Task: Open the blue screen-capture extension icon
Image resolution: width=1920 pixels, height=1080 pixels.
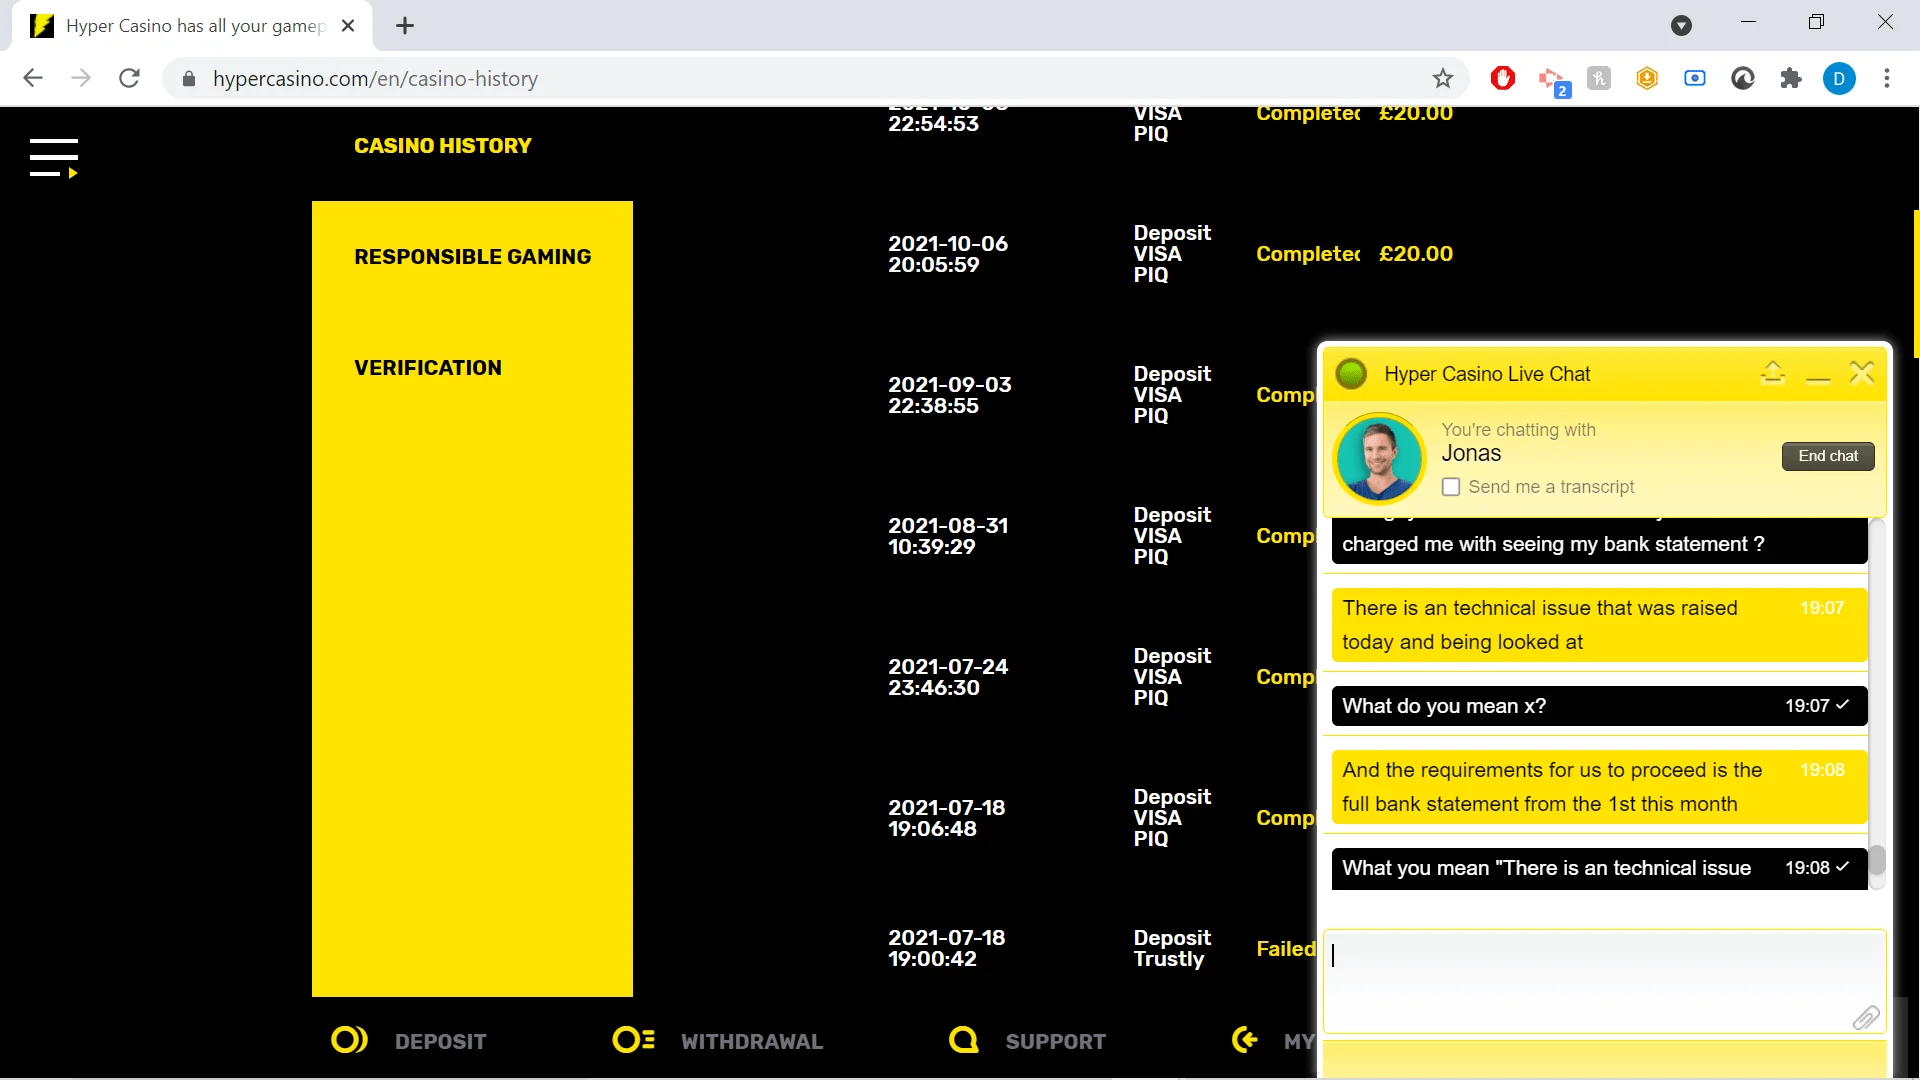Action: pos(1695,78)
